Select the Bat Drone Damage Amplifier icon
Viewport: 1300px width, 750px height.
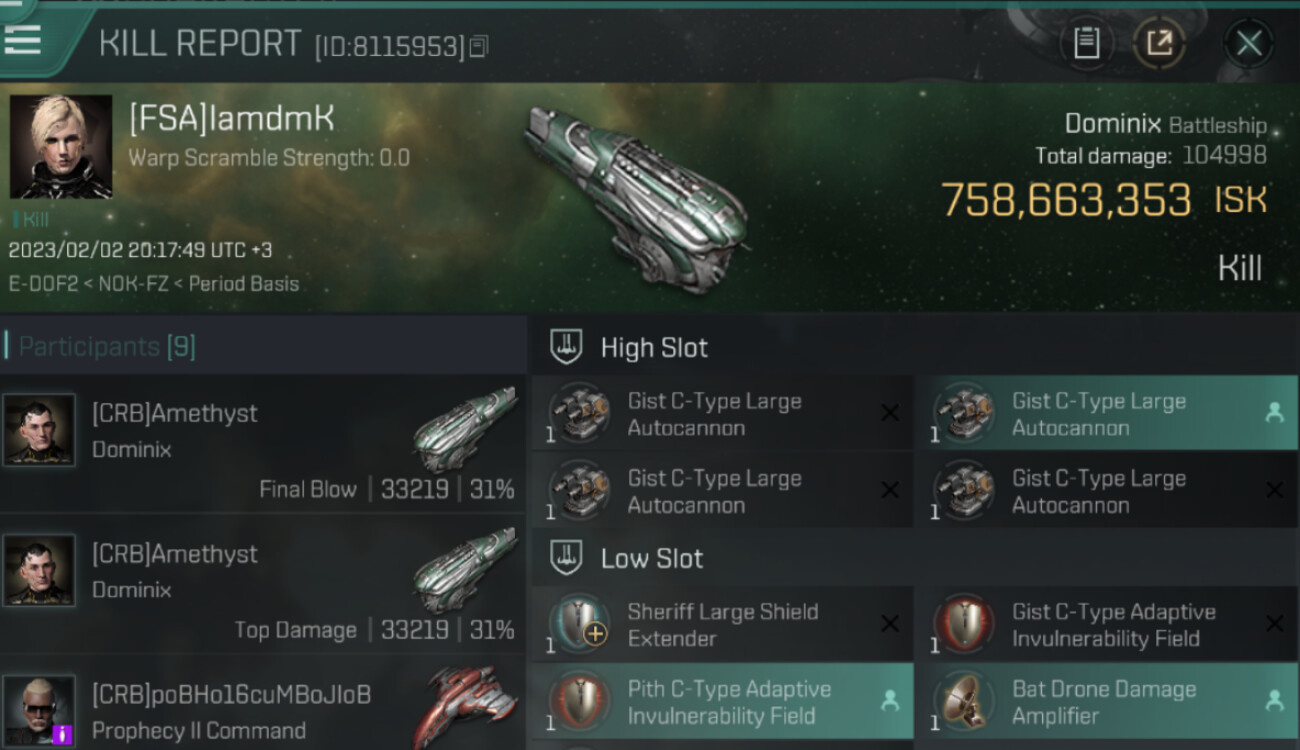(964, 700)
